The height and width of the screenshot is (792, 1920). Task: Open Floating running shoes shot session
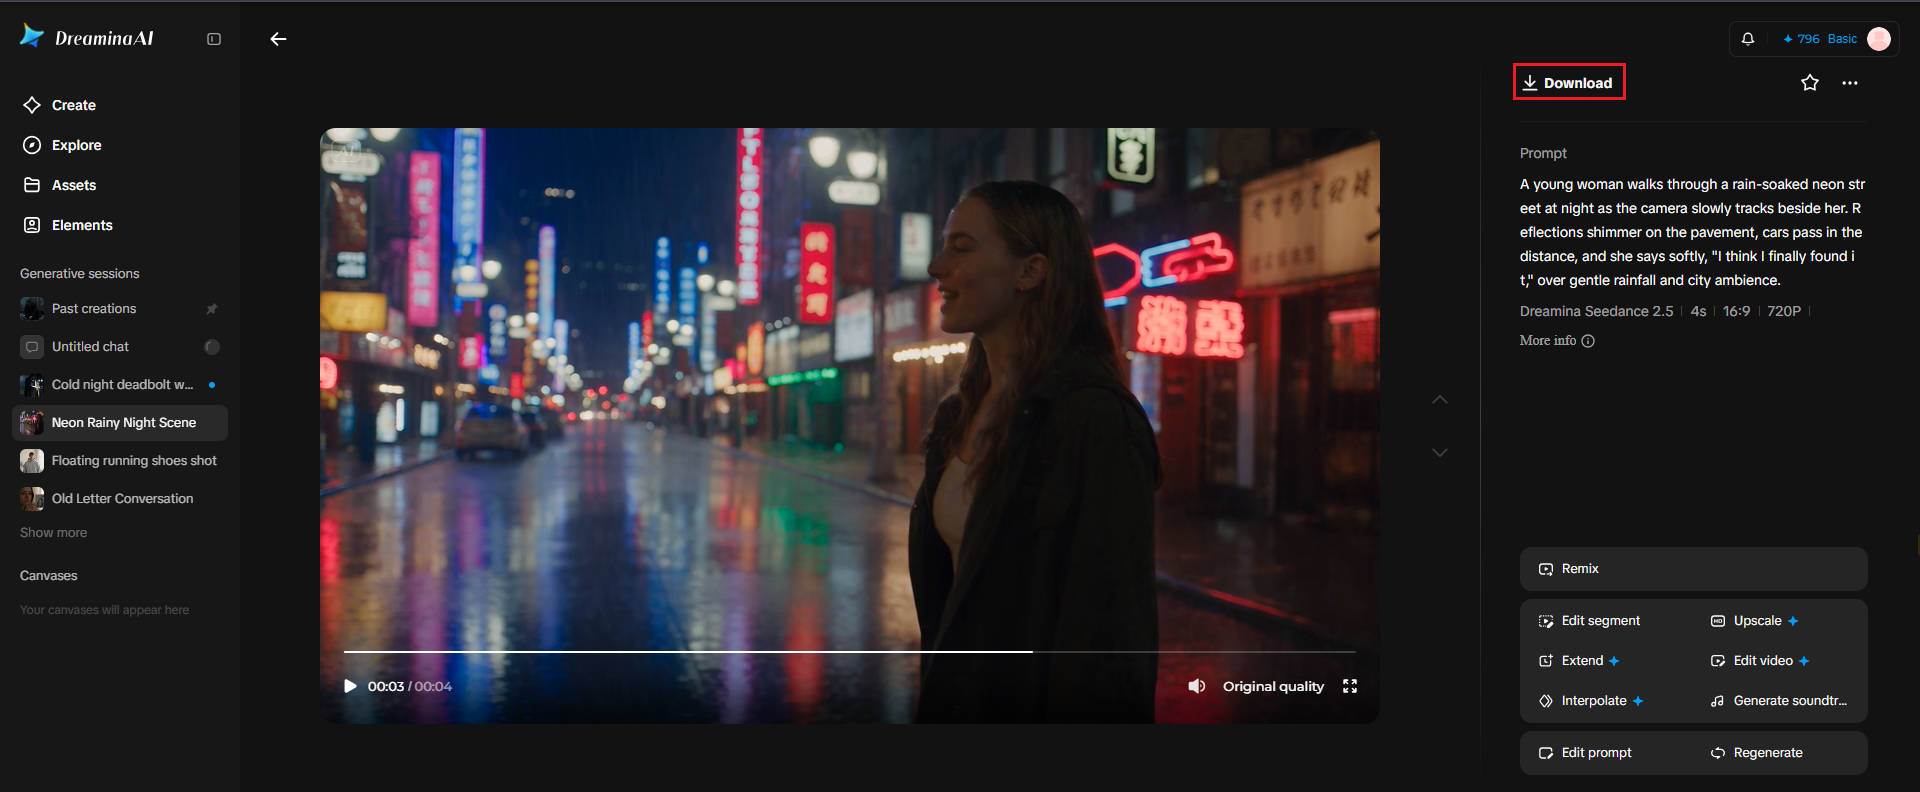point(120,461)
